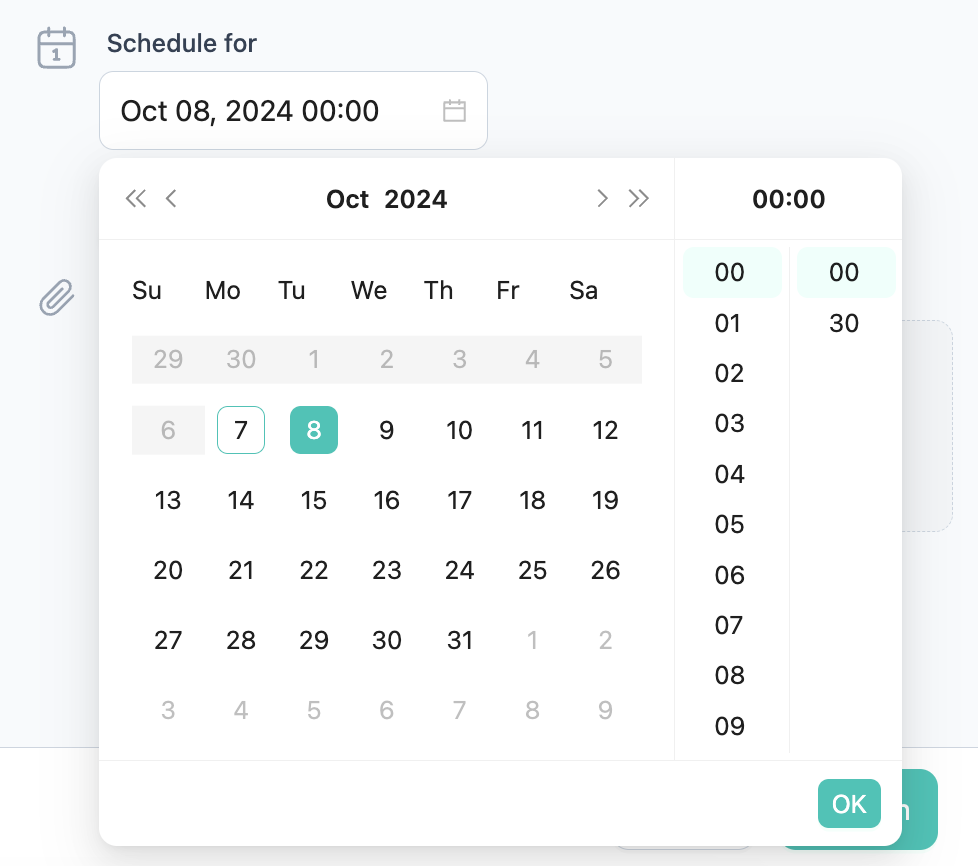
Task: Advance to next month using right arrow
Action: click(602, 199)
